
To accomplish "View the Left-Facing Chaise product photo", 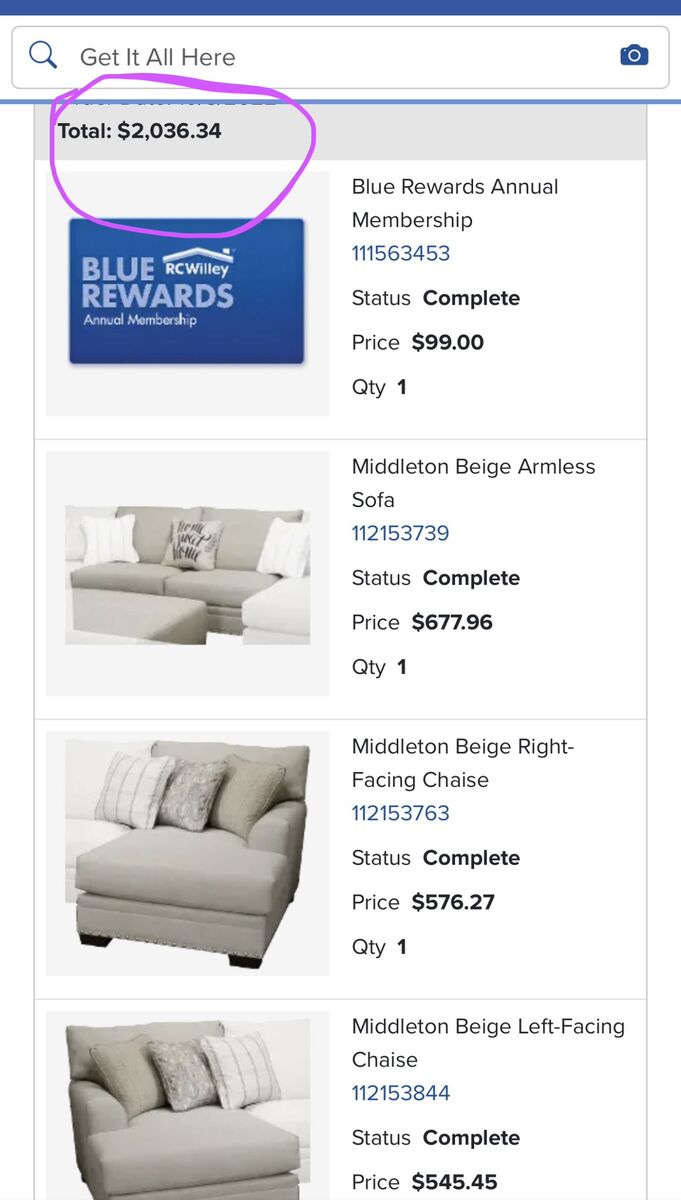I will 187,1105.
